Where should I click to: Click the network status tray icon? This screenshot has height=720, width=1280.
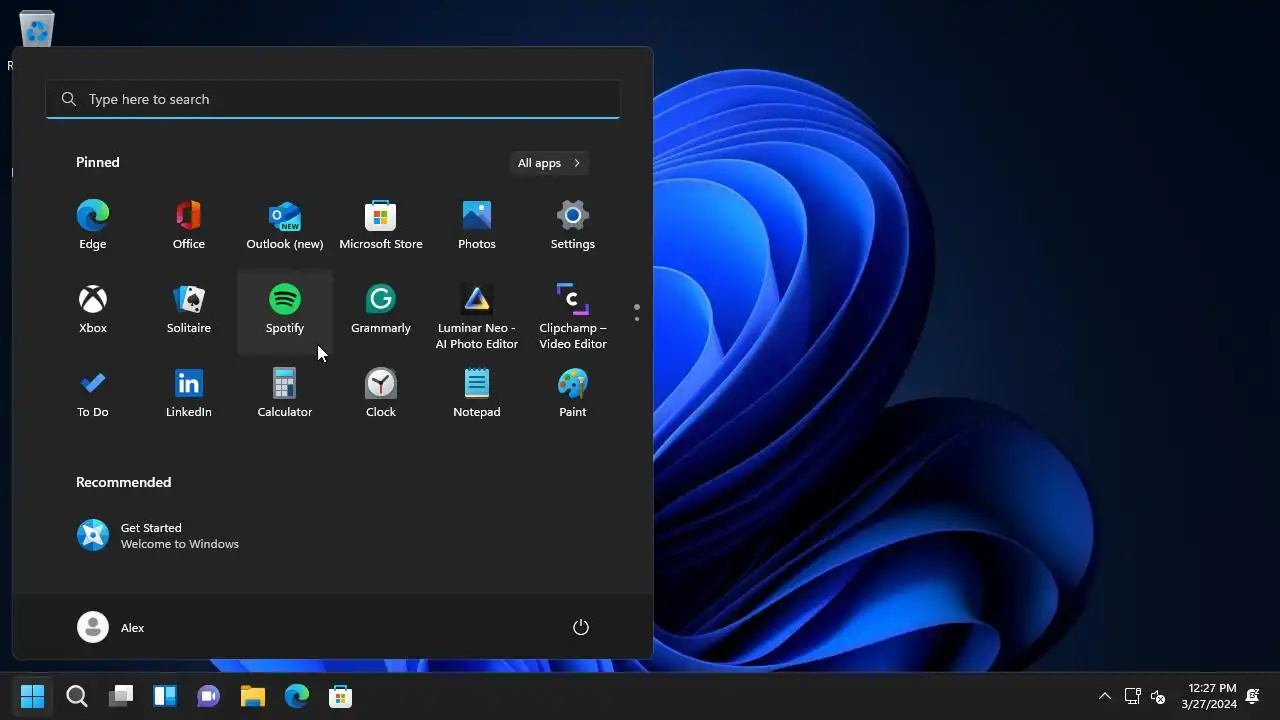(1133, 696)
